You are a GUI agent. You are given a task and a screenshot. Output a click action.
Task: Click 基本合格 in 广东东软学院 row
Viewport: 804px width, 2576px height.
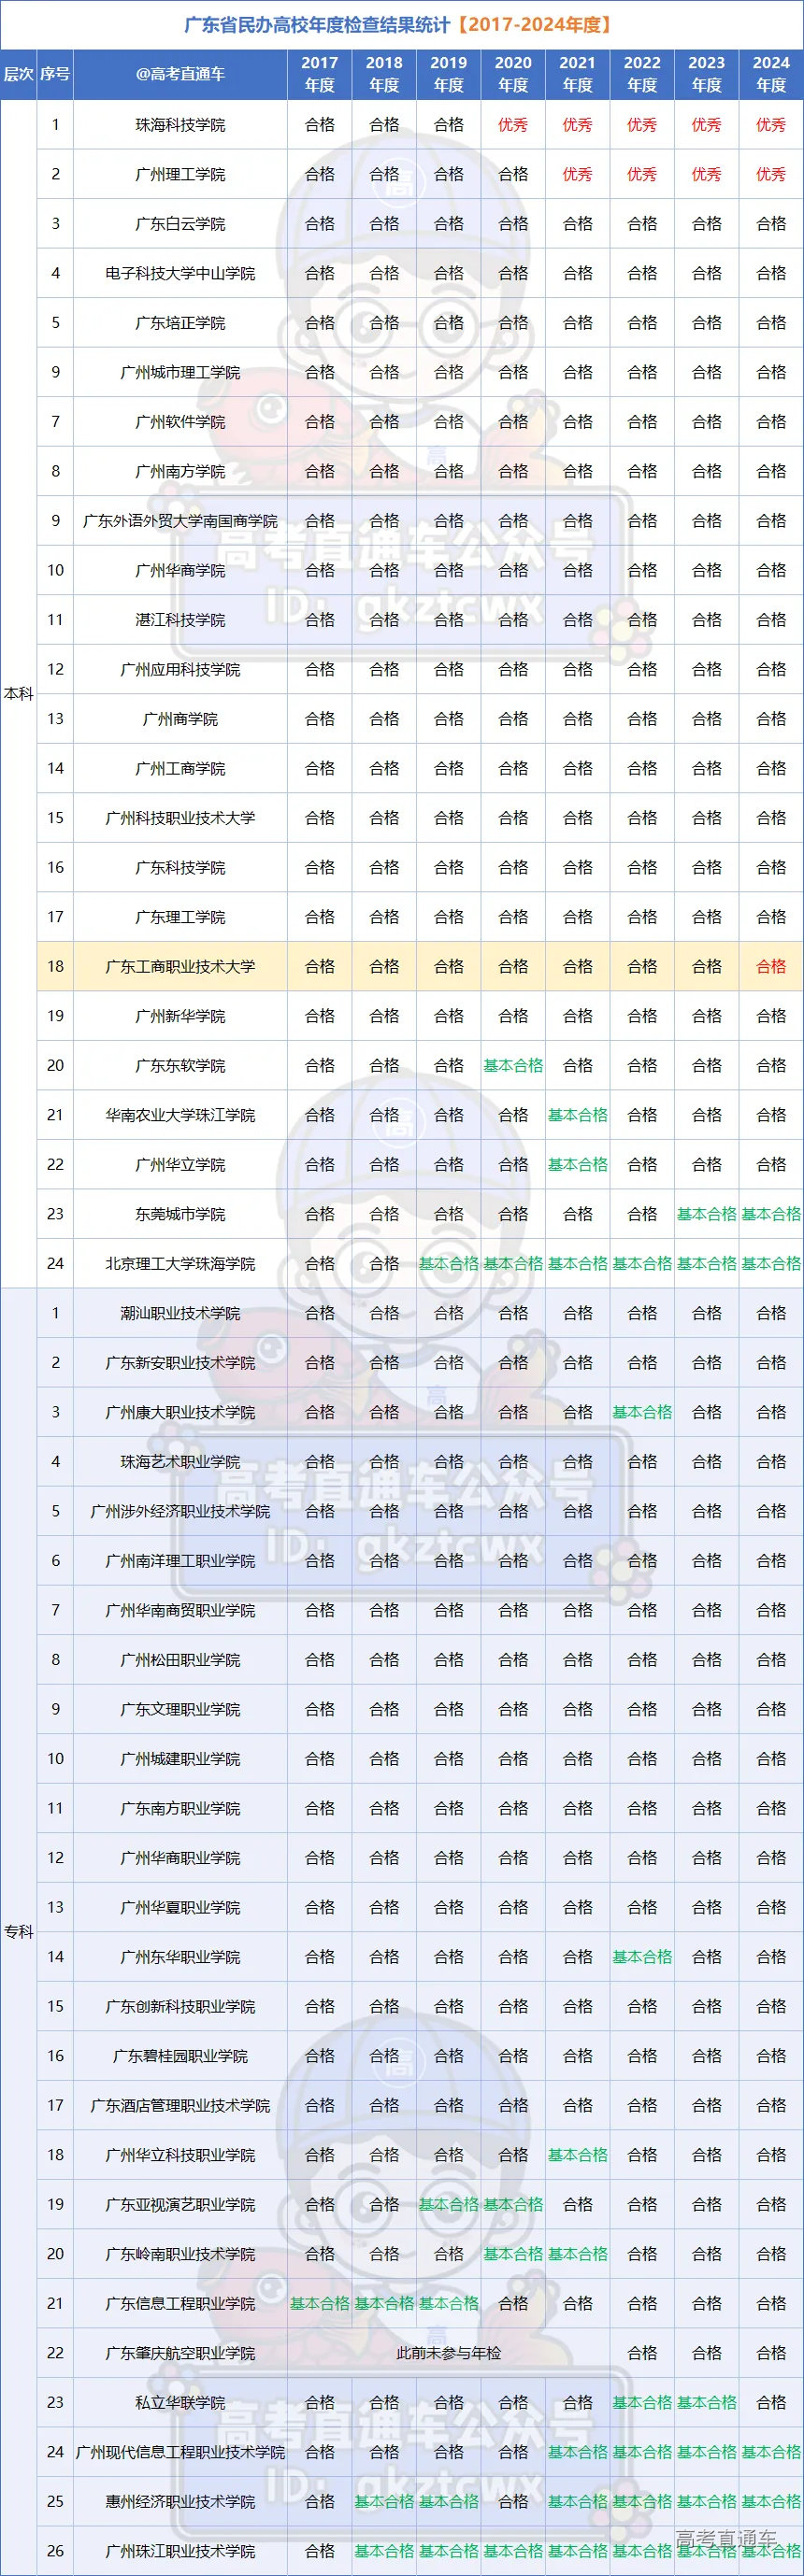[x=513, y=1065]
